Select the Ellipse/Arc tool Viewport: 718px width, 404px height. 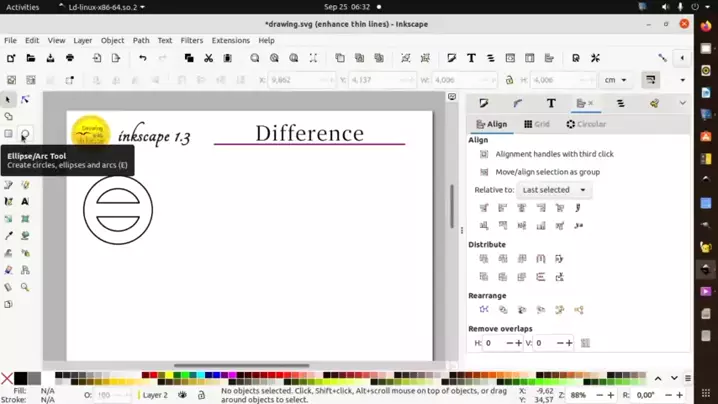(x=25, y=134)
